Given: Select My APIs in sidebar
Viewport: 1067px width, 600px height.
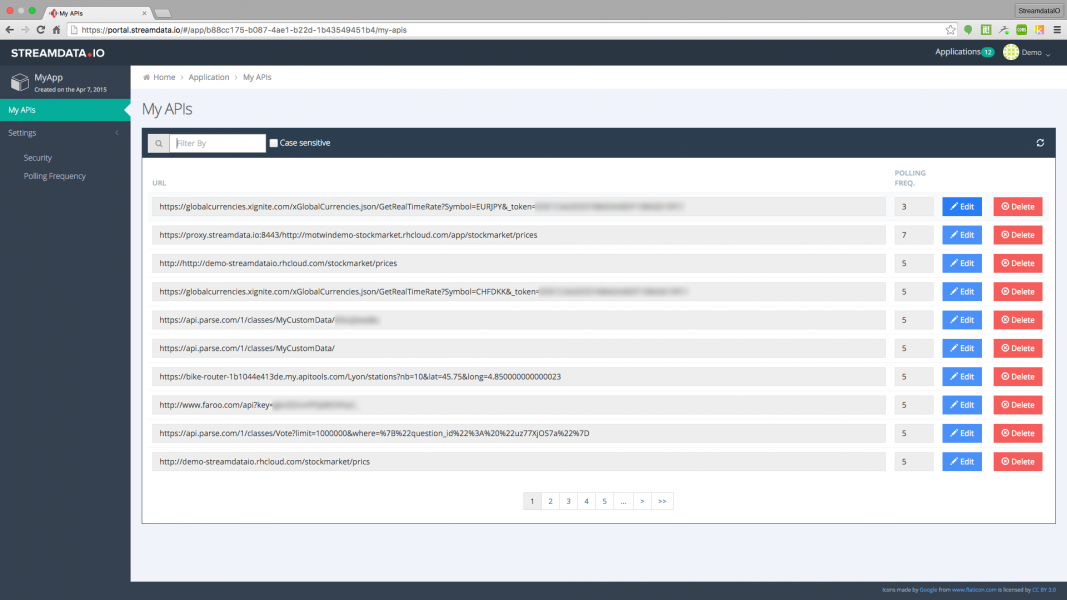Looking at the screenshot, I should pos(65,110).
